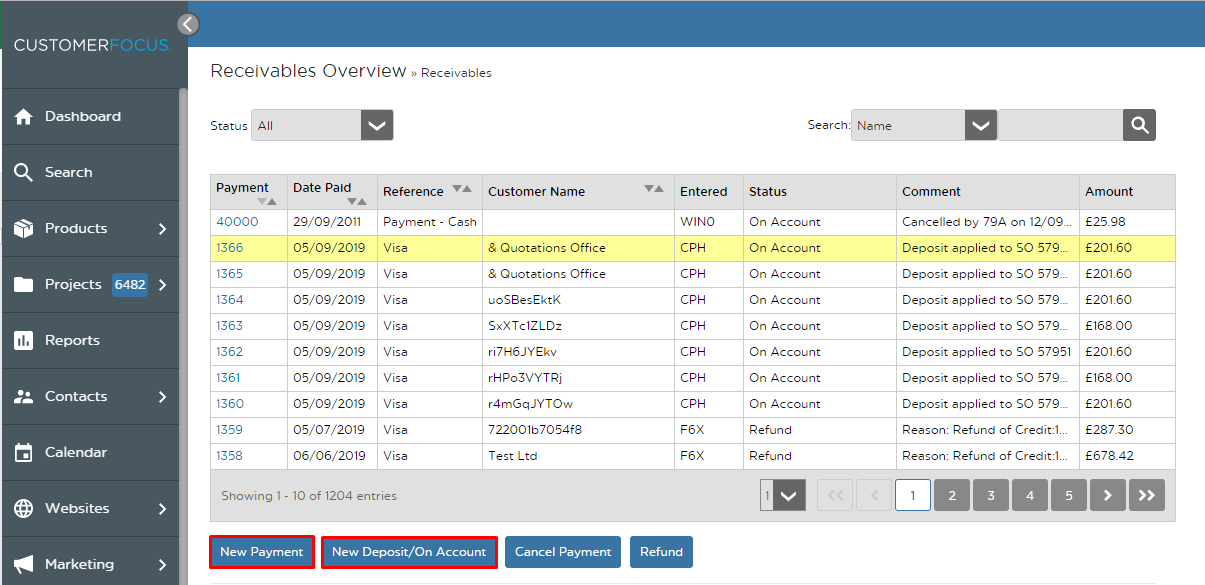Screen dimensions: 1205x585
Task: Click the Projects 6482 count badge
Action: pos(130,285)
